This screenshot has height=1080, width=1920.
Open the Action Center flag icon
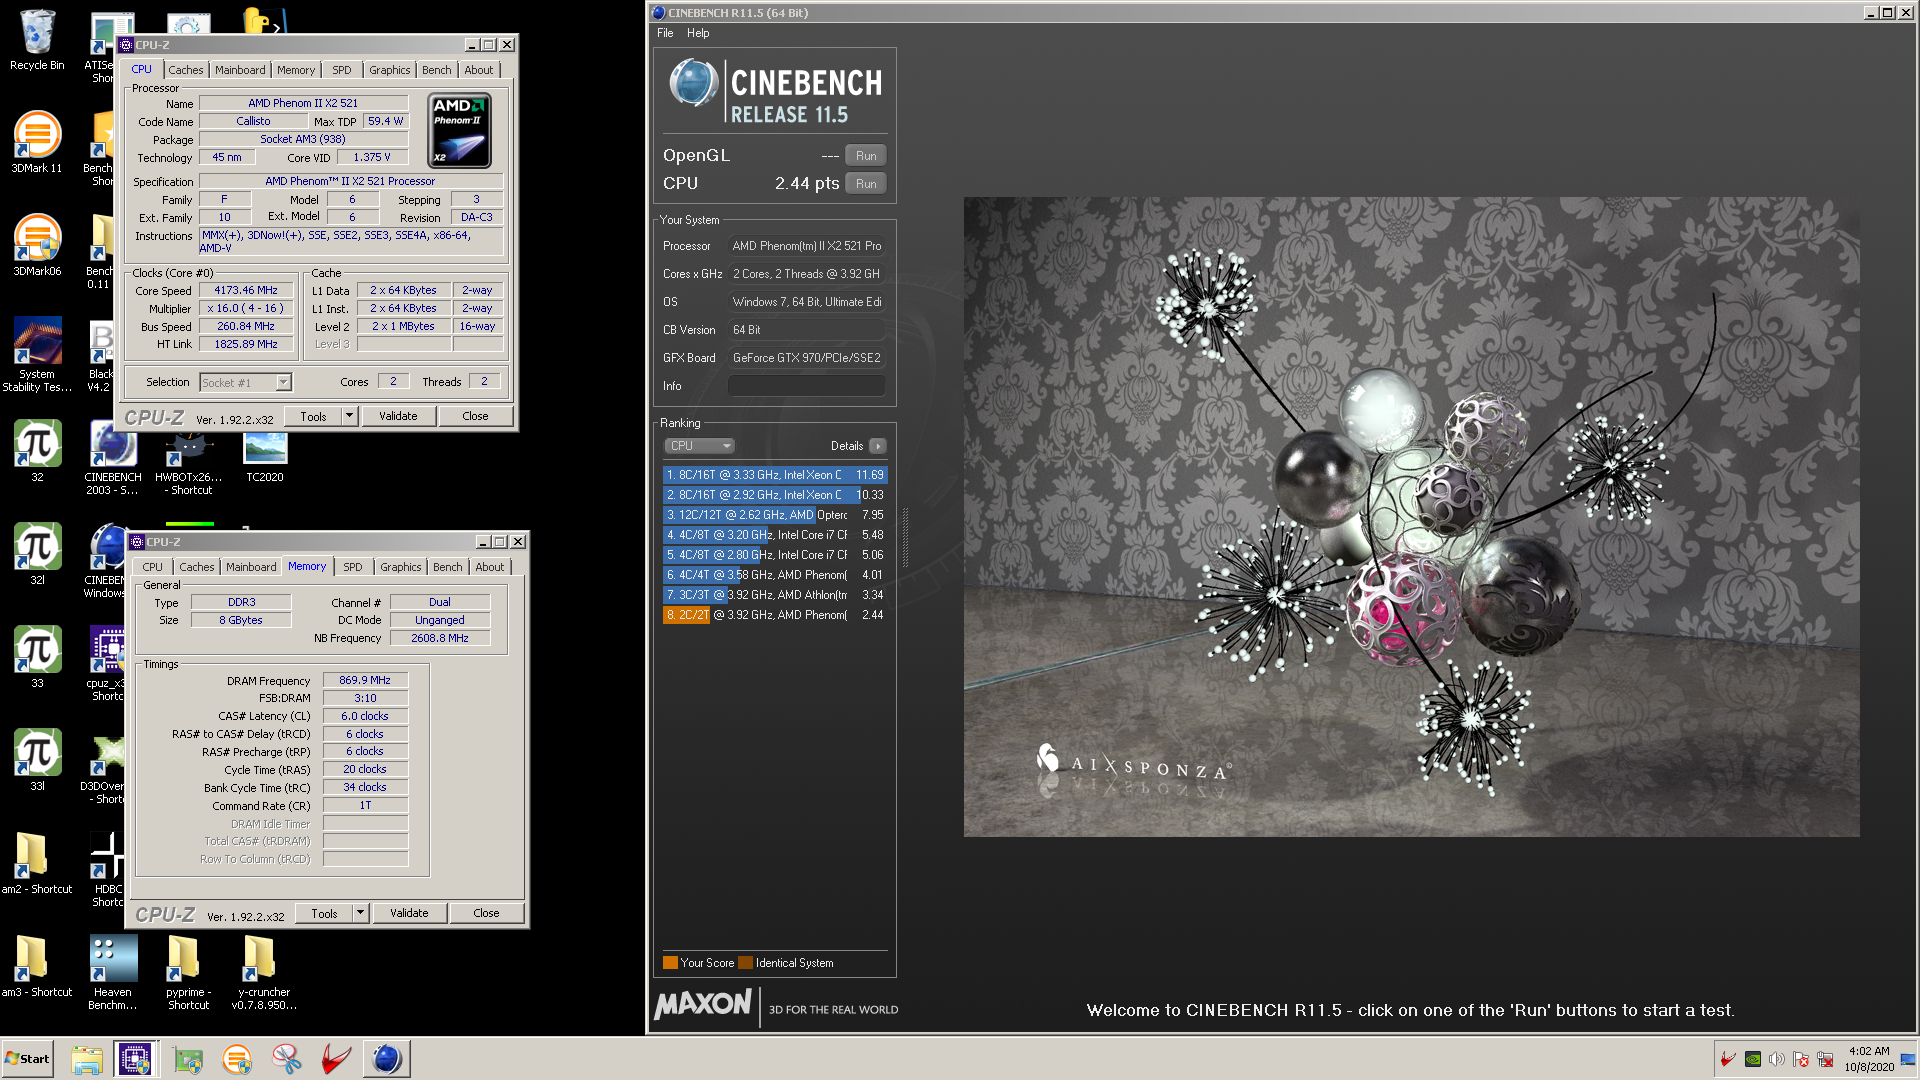[x=1801, y=1059]
